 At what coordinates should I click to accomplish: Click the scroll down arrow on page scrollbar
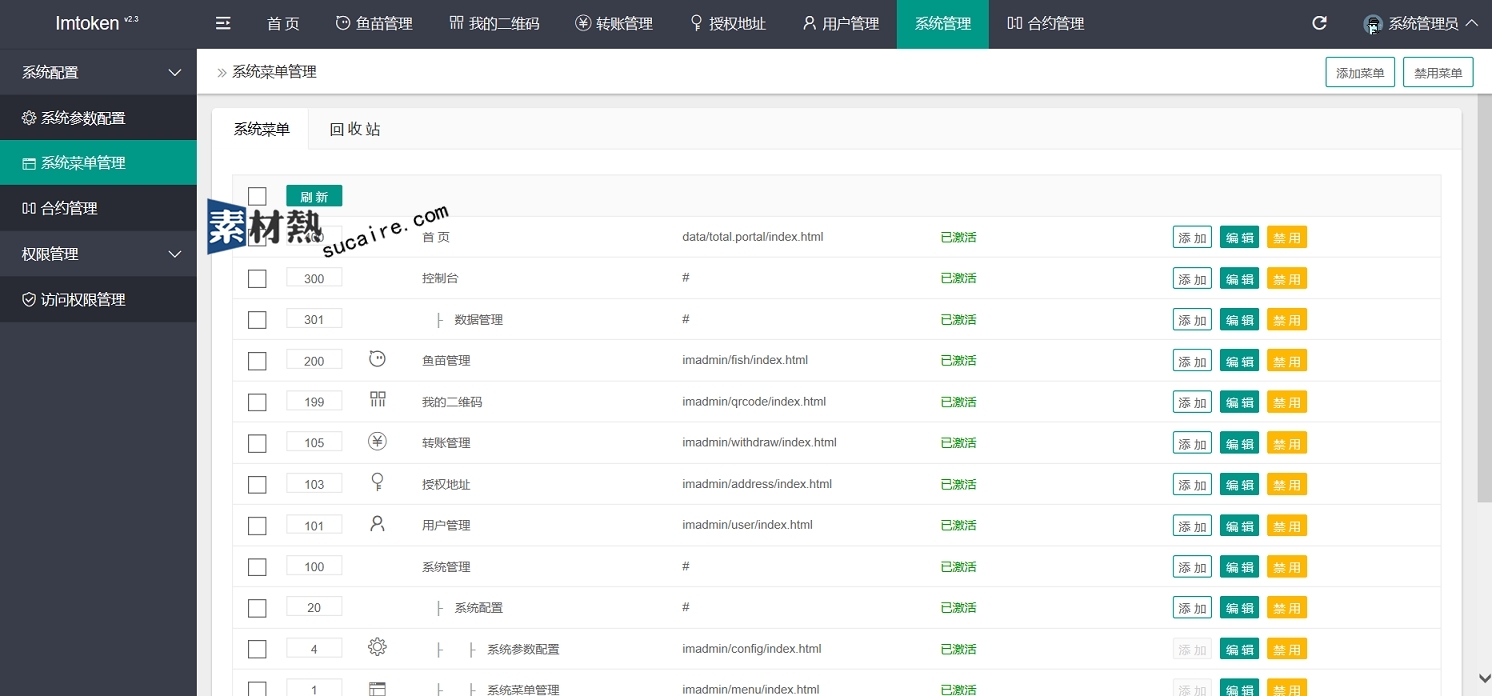1484,680
